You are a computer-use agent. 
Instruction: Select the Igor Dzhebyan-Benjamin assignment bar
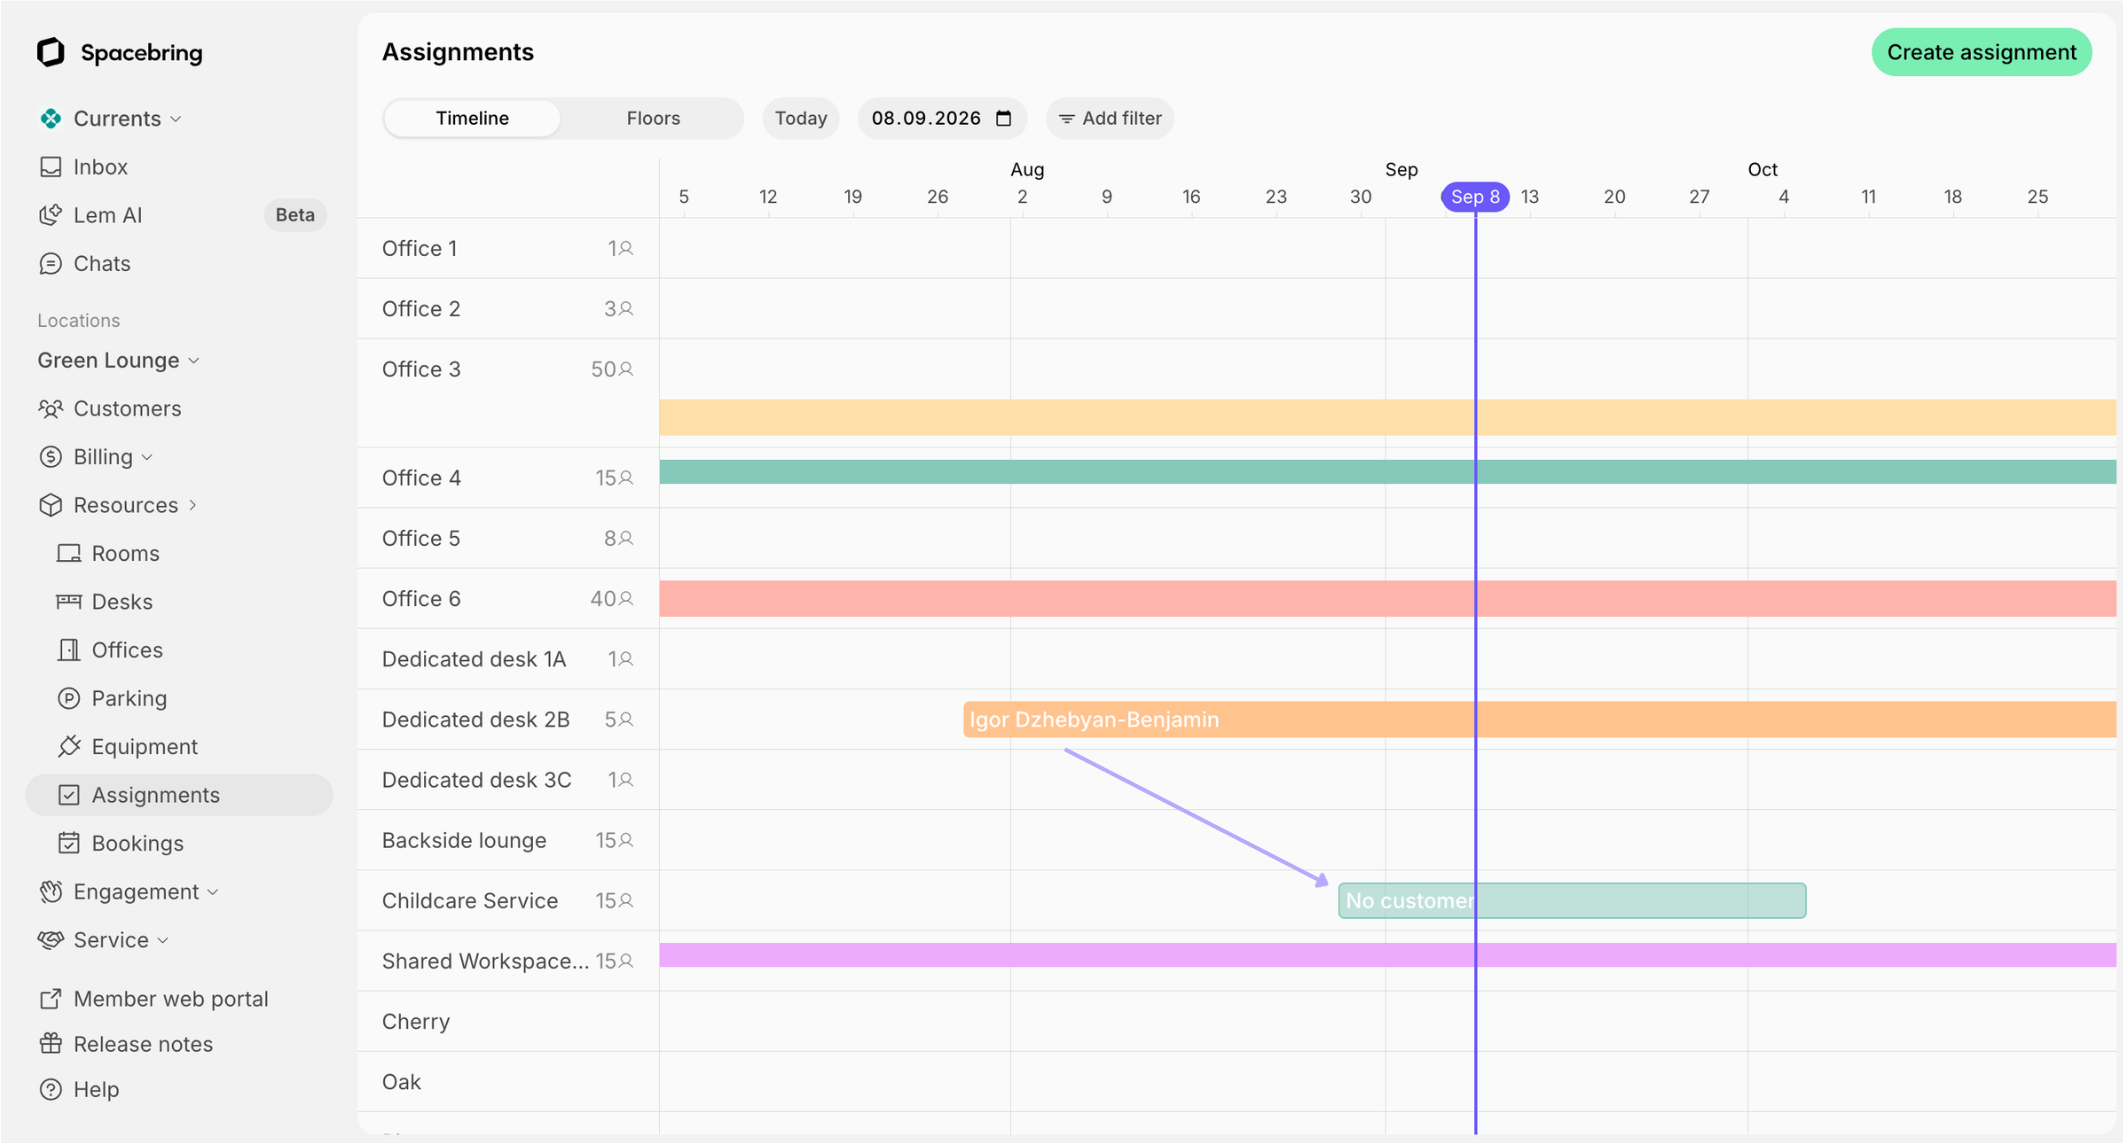tap(1539, 720)
